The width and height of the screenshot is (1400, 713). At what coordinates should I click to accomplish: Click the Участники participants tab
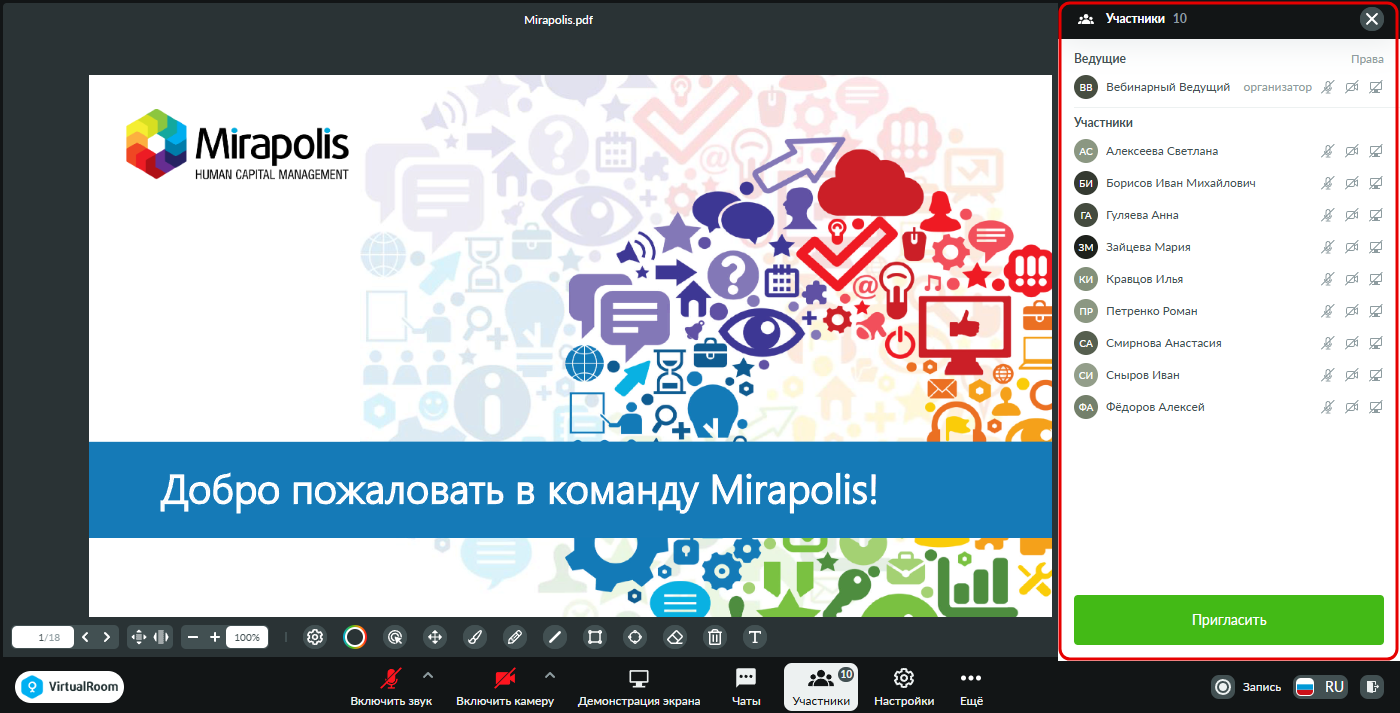(x=822, y=687)
